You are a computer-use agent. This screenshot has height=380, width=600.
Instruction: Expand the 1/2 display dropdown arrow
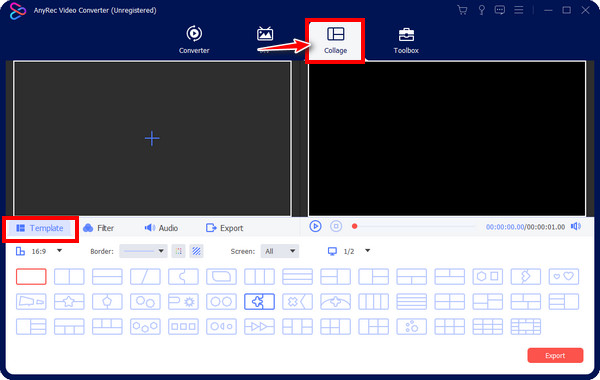[367, 251]
